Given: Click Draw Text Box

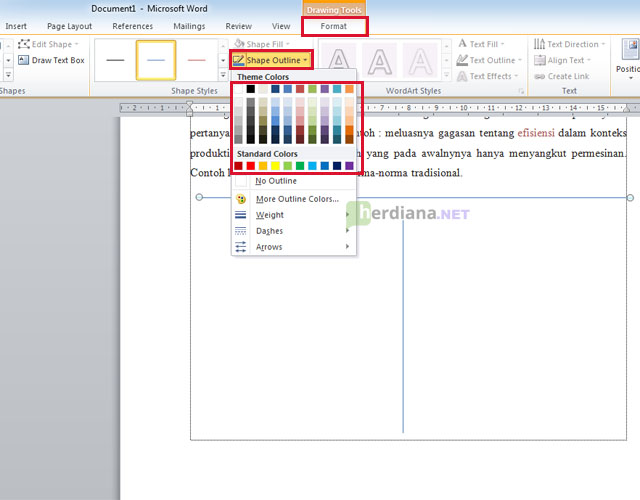Looking at the screenshot, I should click(x=51, y=60).
